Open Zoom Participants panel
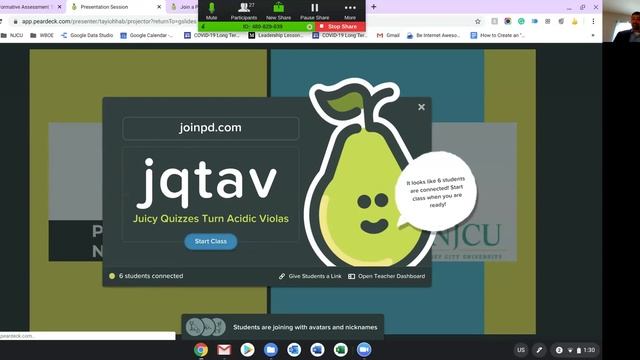This screenshot has height=360, width=640. (244, 11)
